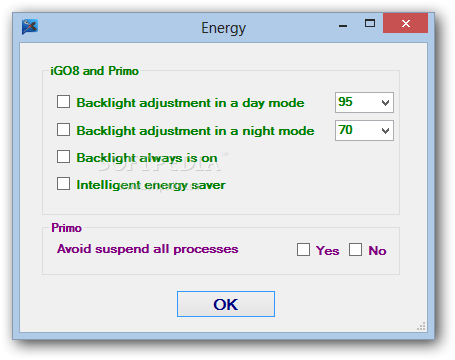Tick the Backlight always is on checkbox
This screenshot has height=360, width=455.
click(x=63, y=156)
